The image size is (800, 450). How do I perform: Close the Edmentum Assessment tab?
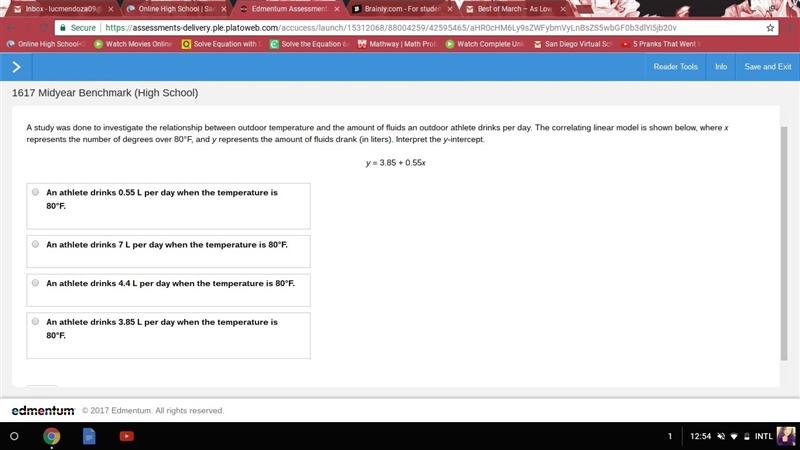coord(337,9)
